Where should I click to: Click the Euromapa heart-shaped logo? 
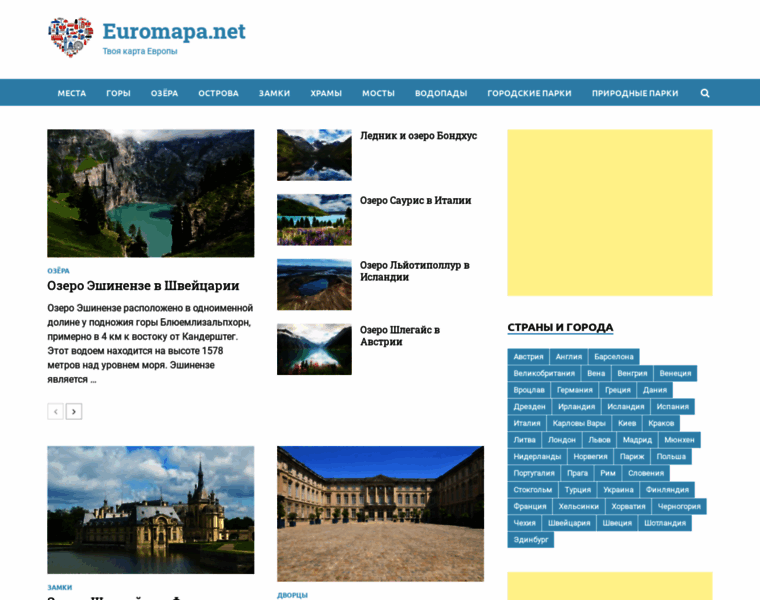(x=71, y=37)
